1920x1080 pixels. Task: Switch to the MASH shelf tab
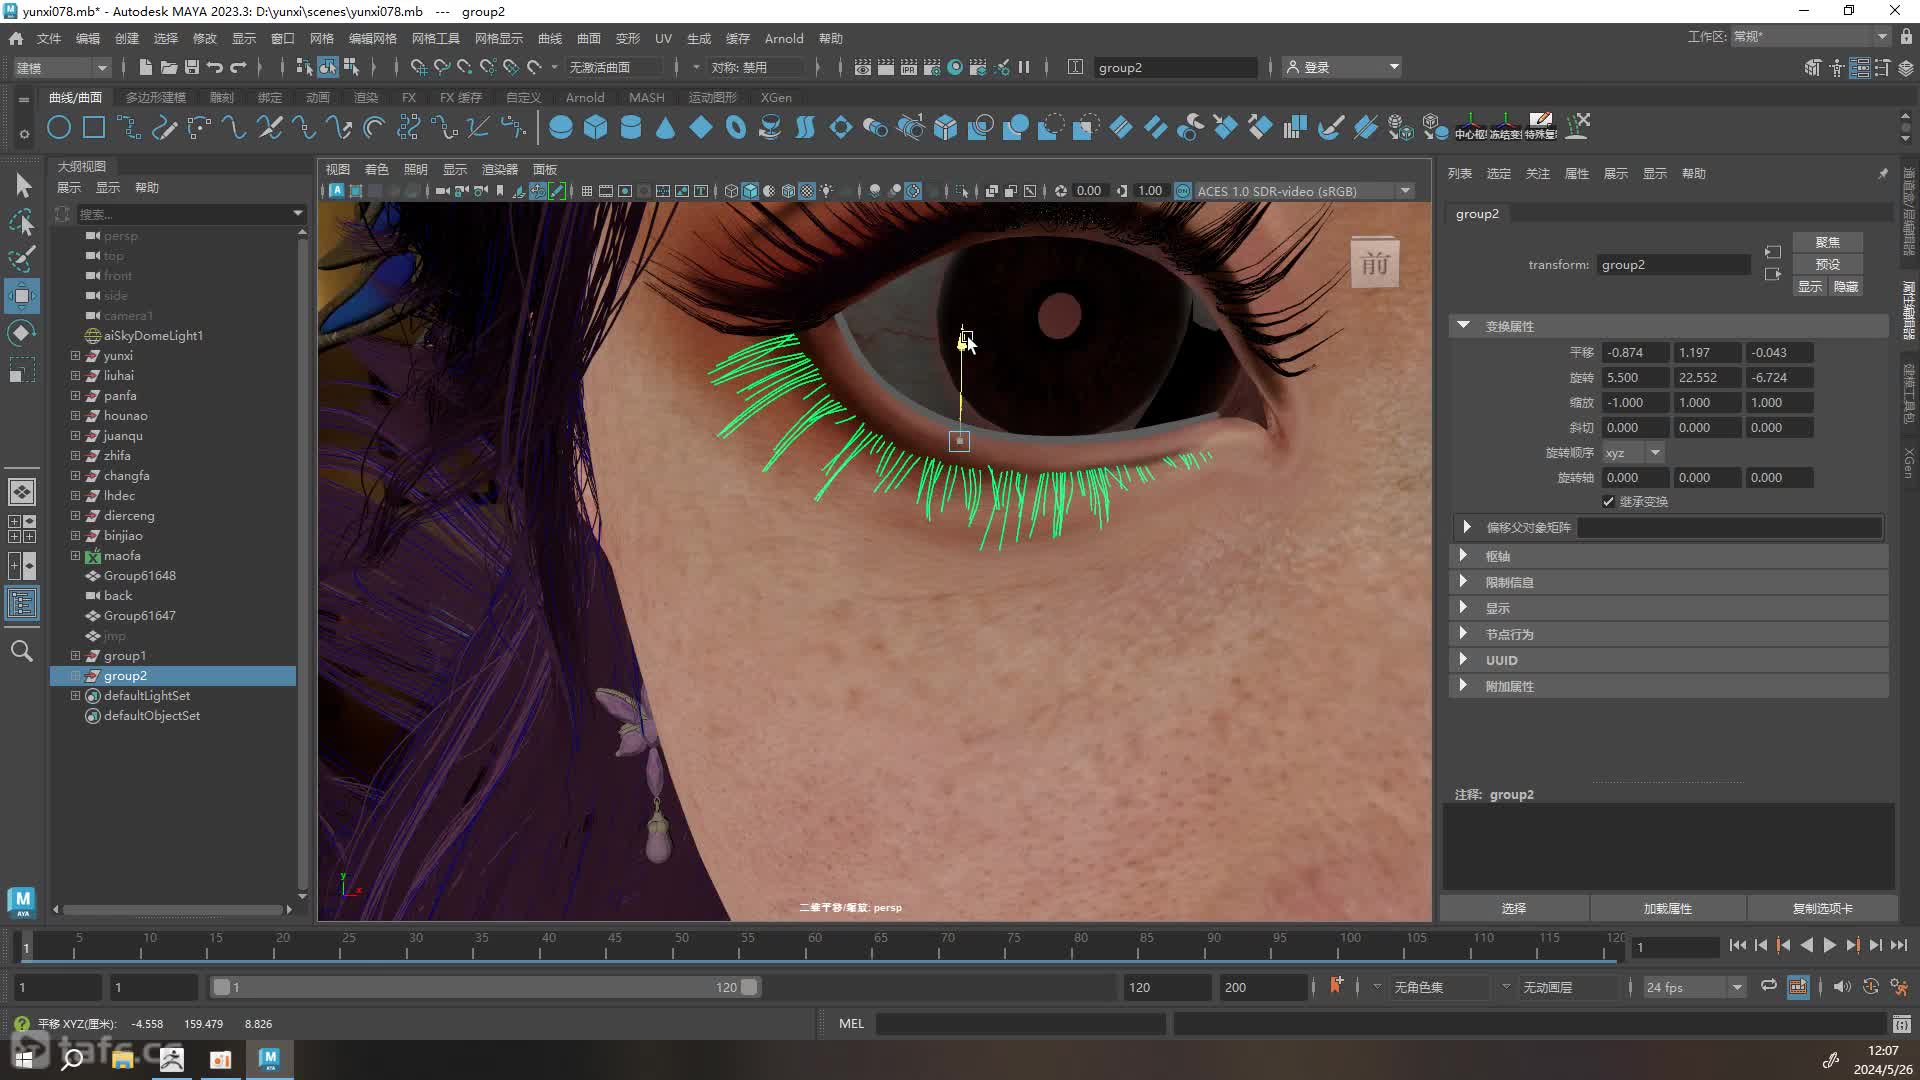click(646, 97)
